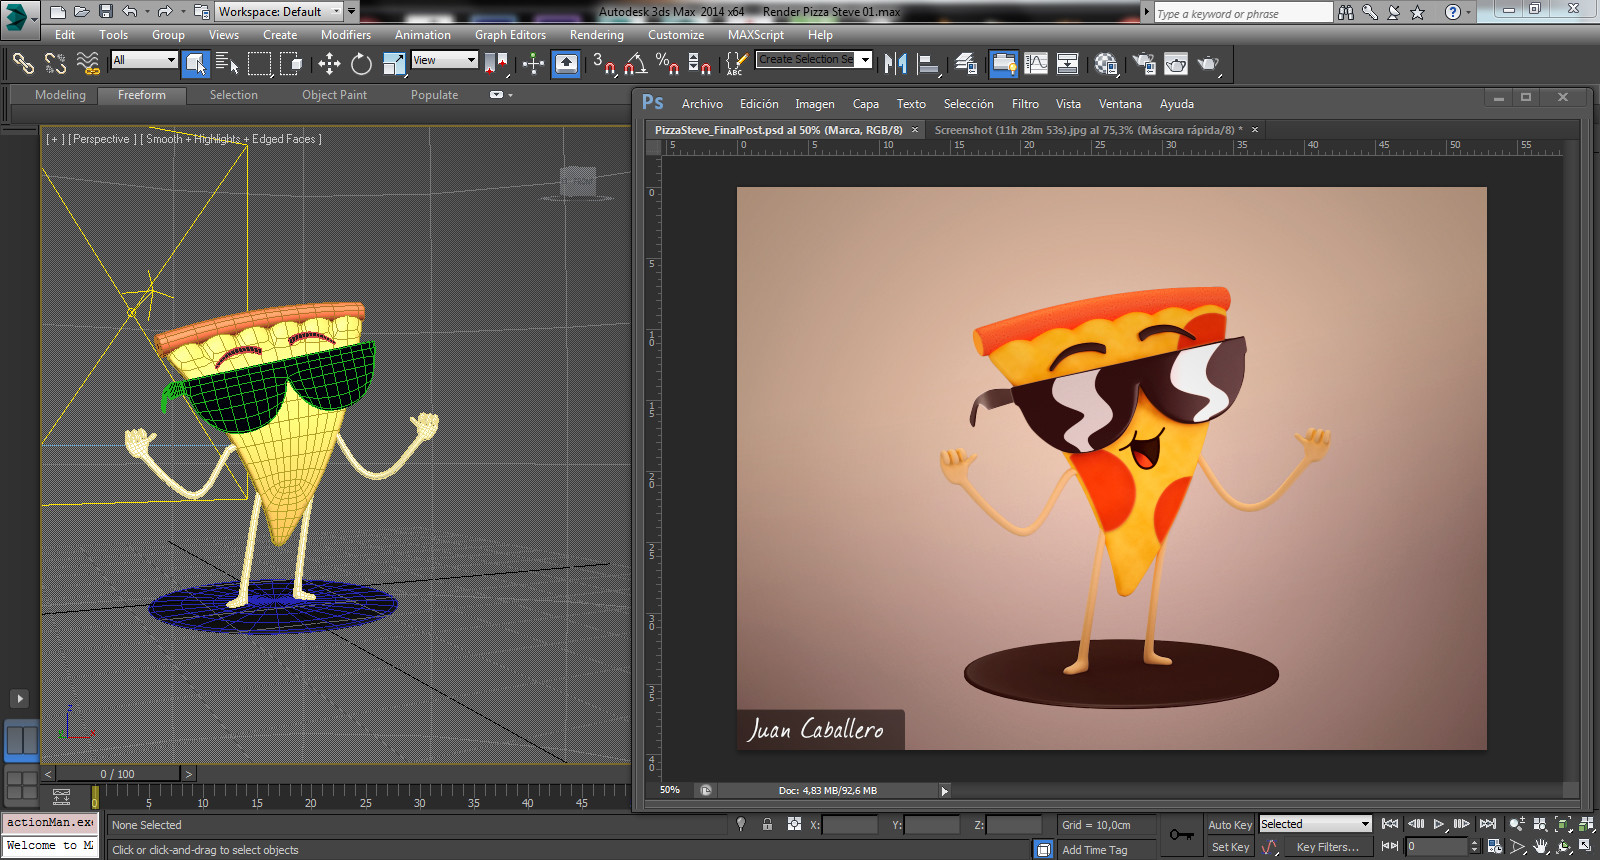Open the Schematic View icon
This screenshot has height=860, width=1600.
click(1068, 64)
